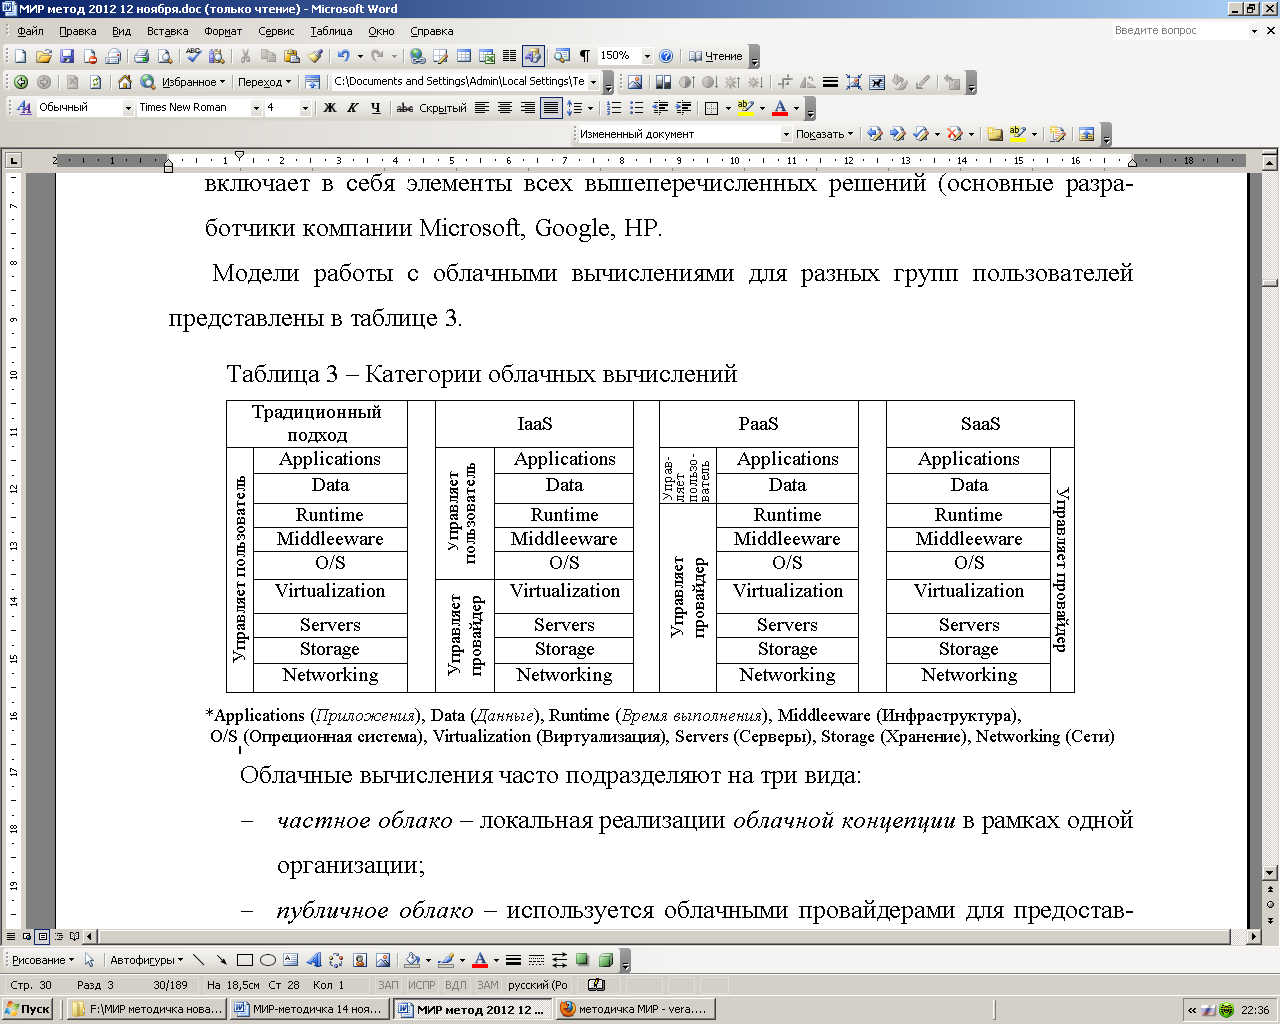Expand the Показать review menu

tap(824, 134)
